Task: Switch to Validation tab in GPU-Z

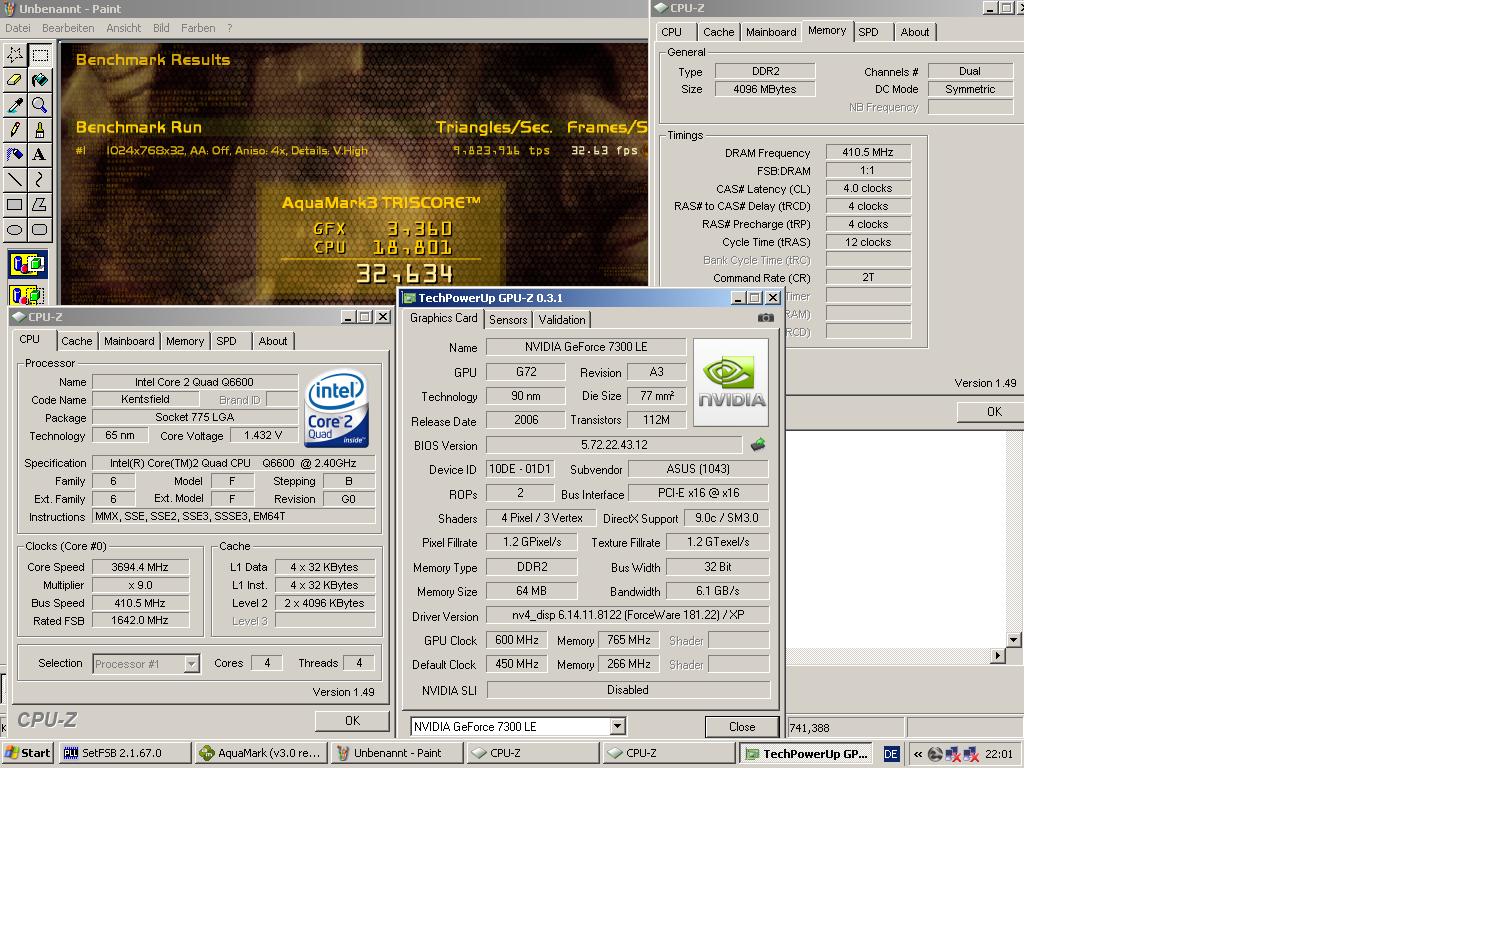Action: [x=562, y=320]
